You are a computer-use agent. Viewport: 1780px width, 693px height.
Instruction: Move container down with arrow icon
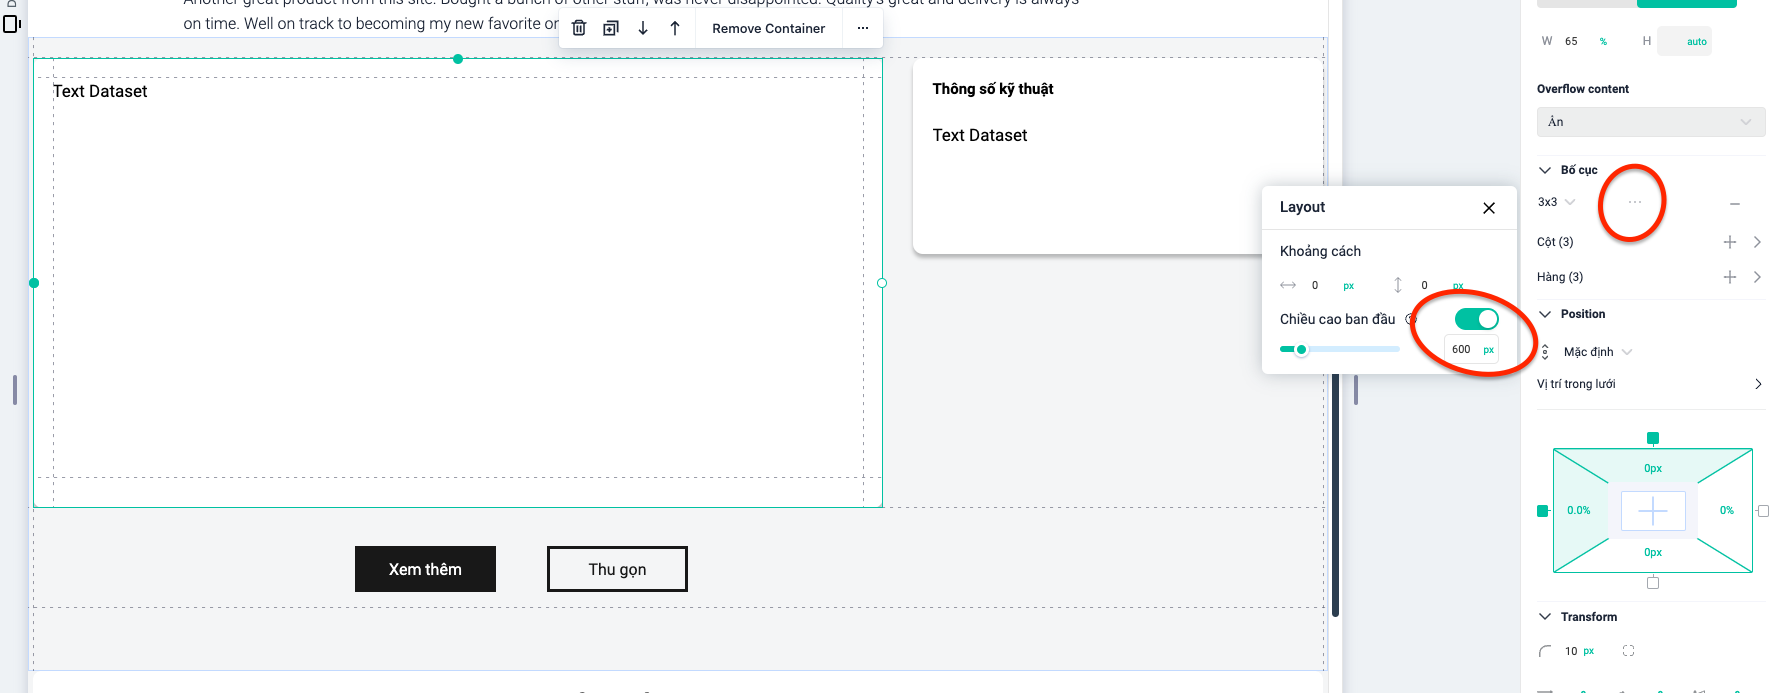click(x=643, y=28)
